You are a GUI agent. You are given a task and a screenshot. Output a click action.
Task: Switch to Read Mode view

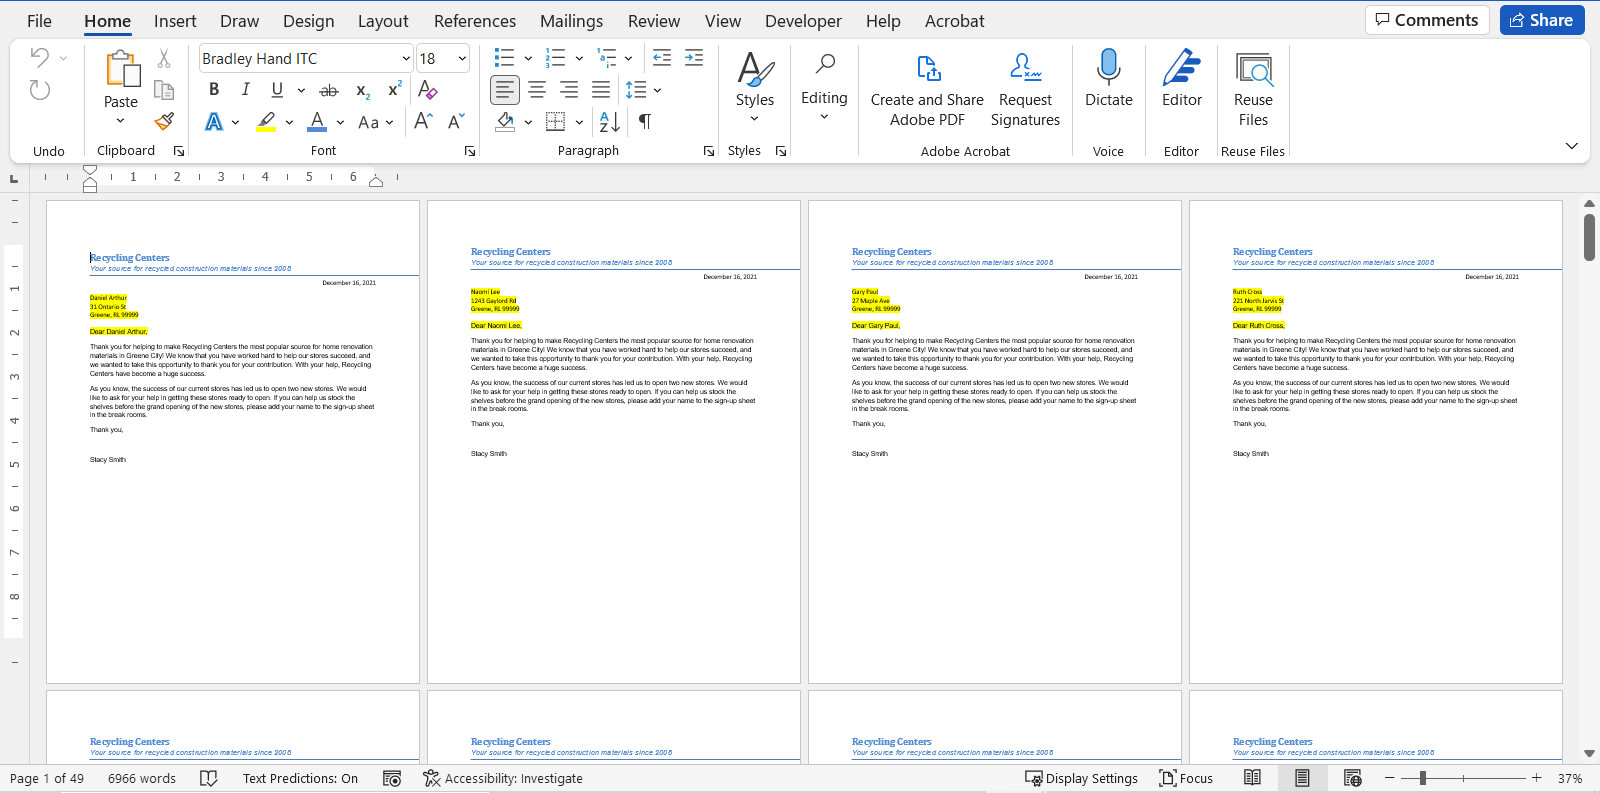point(1252,778)
